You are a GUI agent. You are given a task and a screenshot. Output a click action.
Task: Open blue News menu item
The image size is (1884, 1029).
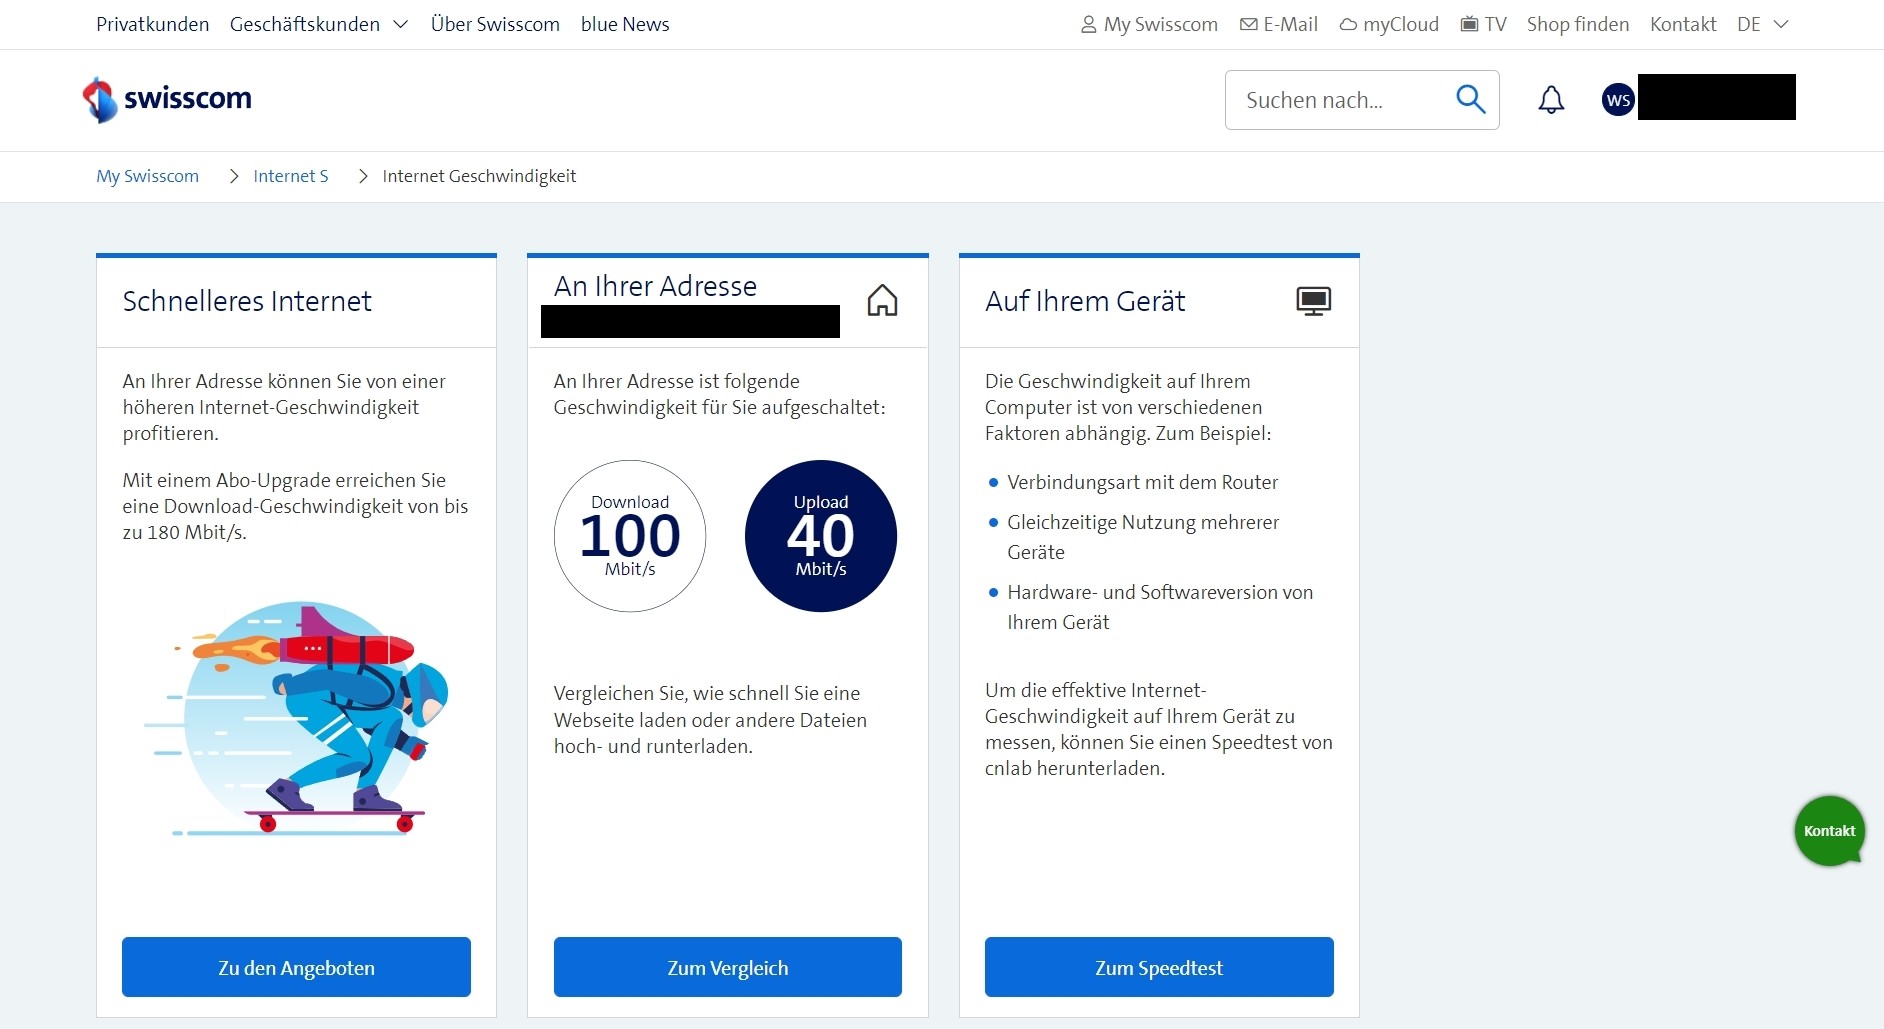(625, 24)
